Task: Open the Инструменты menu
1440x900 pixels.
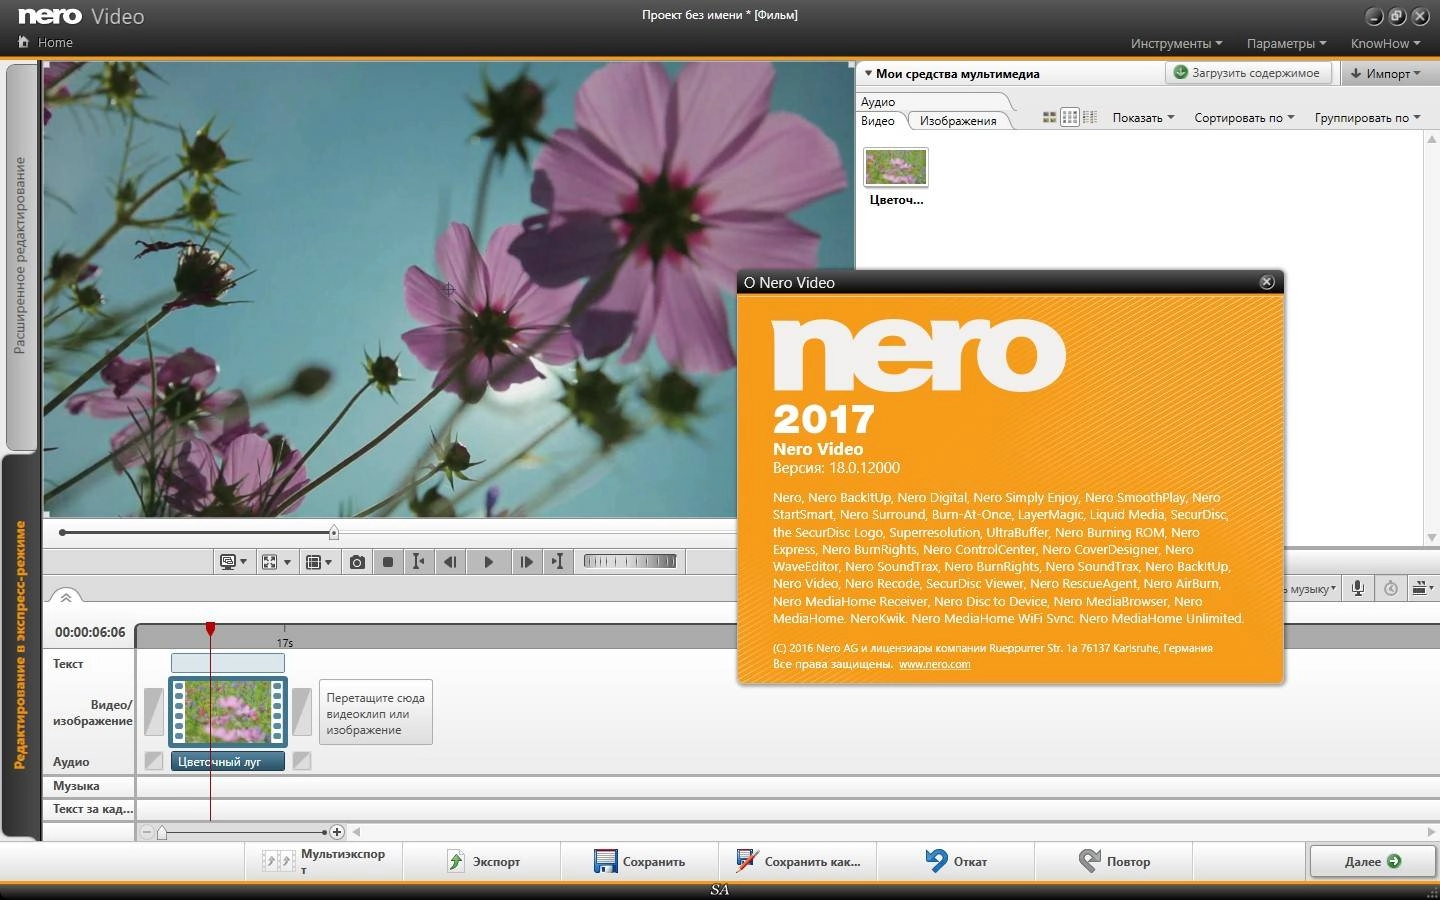Action: point(1176,43)
